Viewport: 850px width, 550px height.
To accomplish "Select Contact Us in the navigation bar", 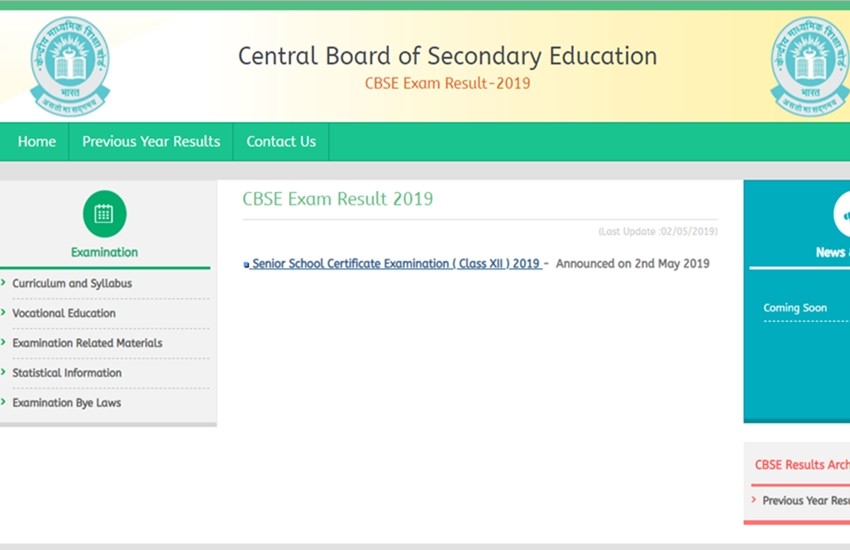I will click(281, 142).
